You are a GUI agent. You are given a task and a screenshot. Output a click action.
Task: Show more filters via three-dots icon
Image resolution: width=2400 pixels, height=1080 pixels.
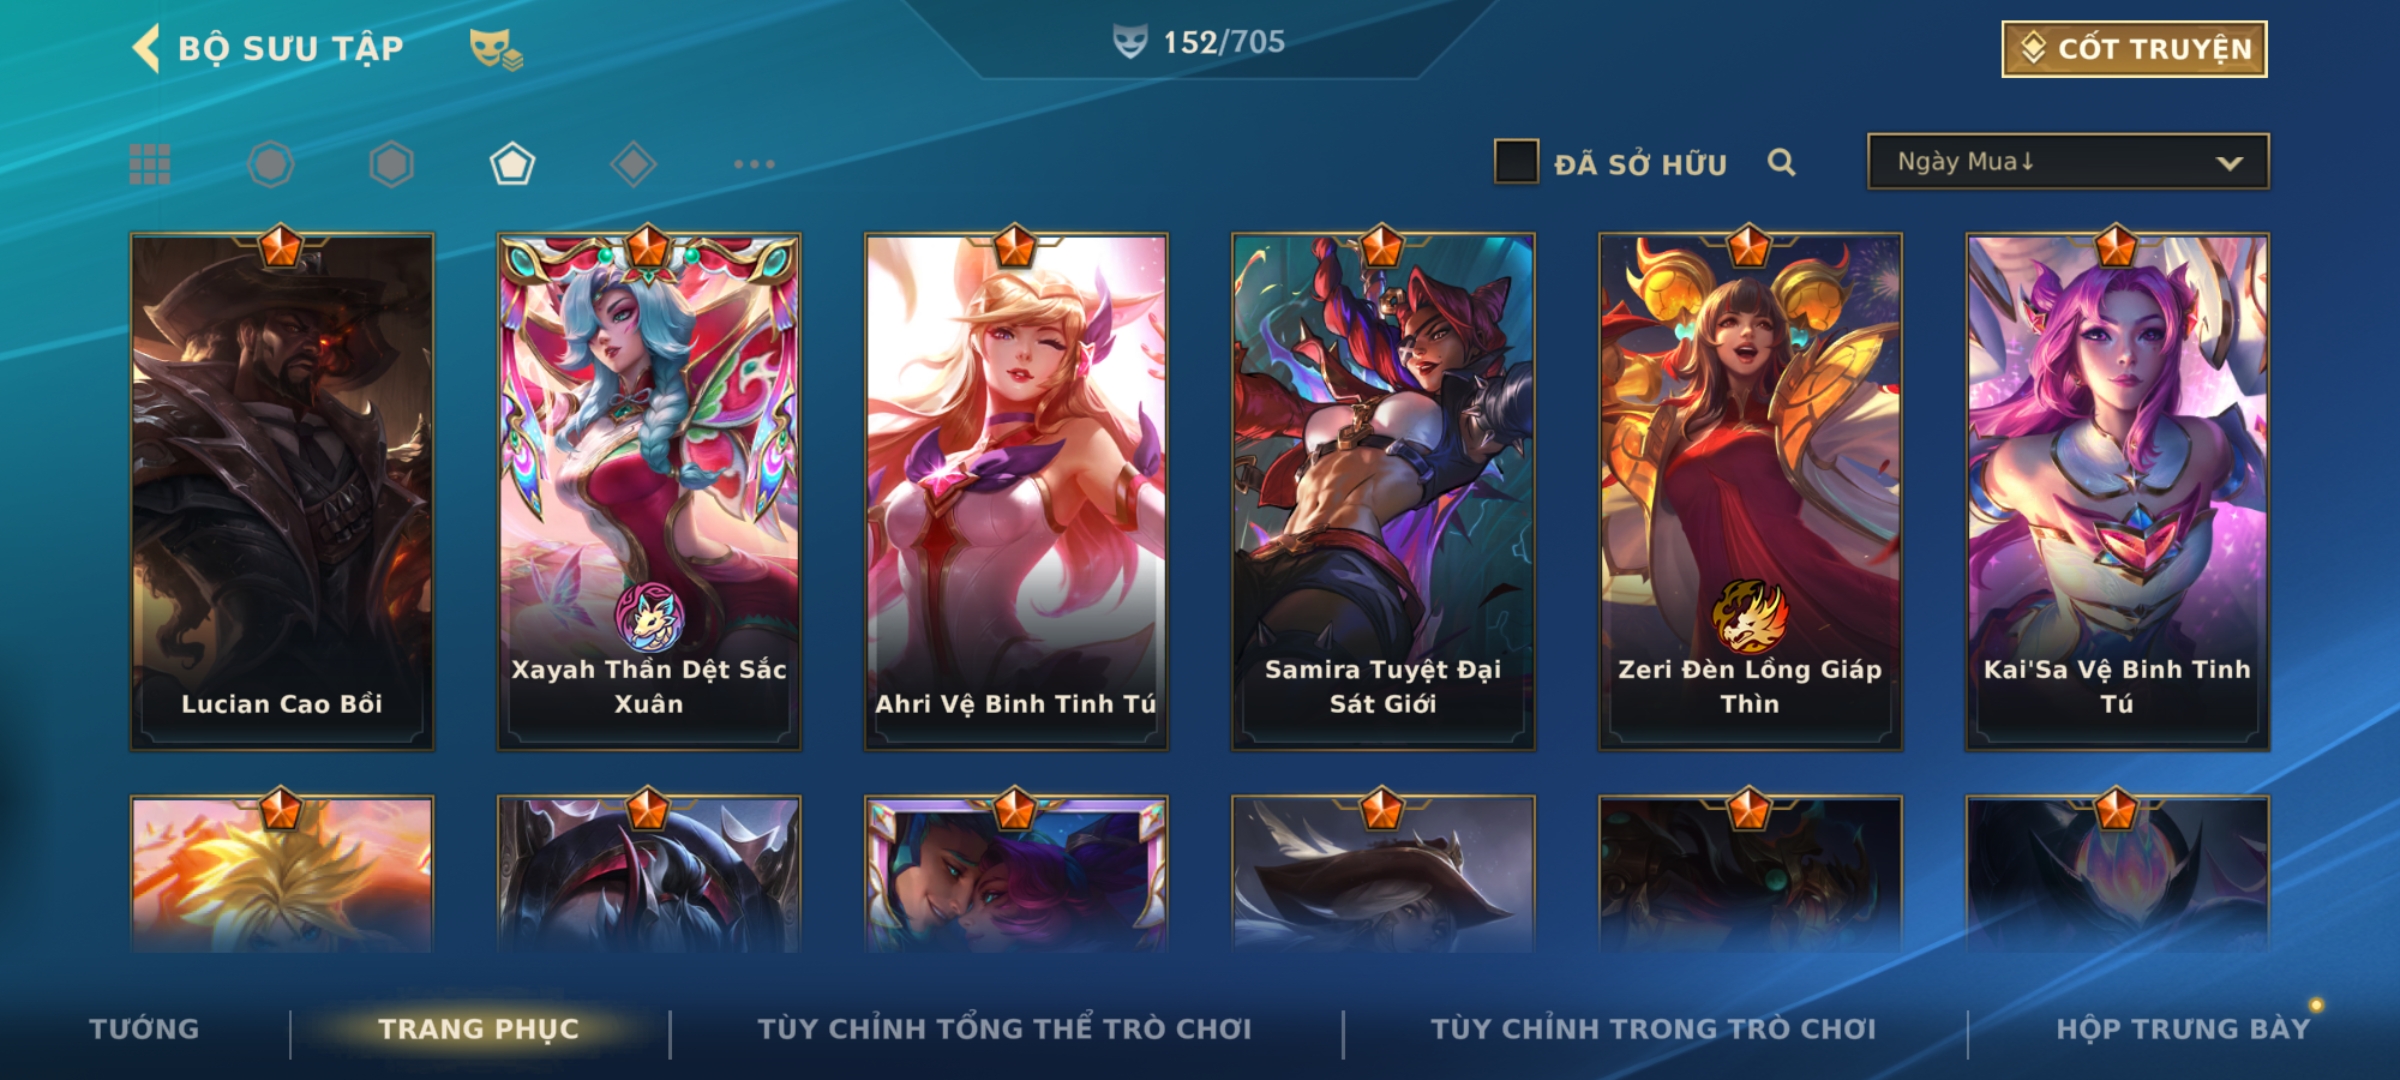pos(754,164)
